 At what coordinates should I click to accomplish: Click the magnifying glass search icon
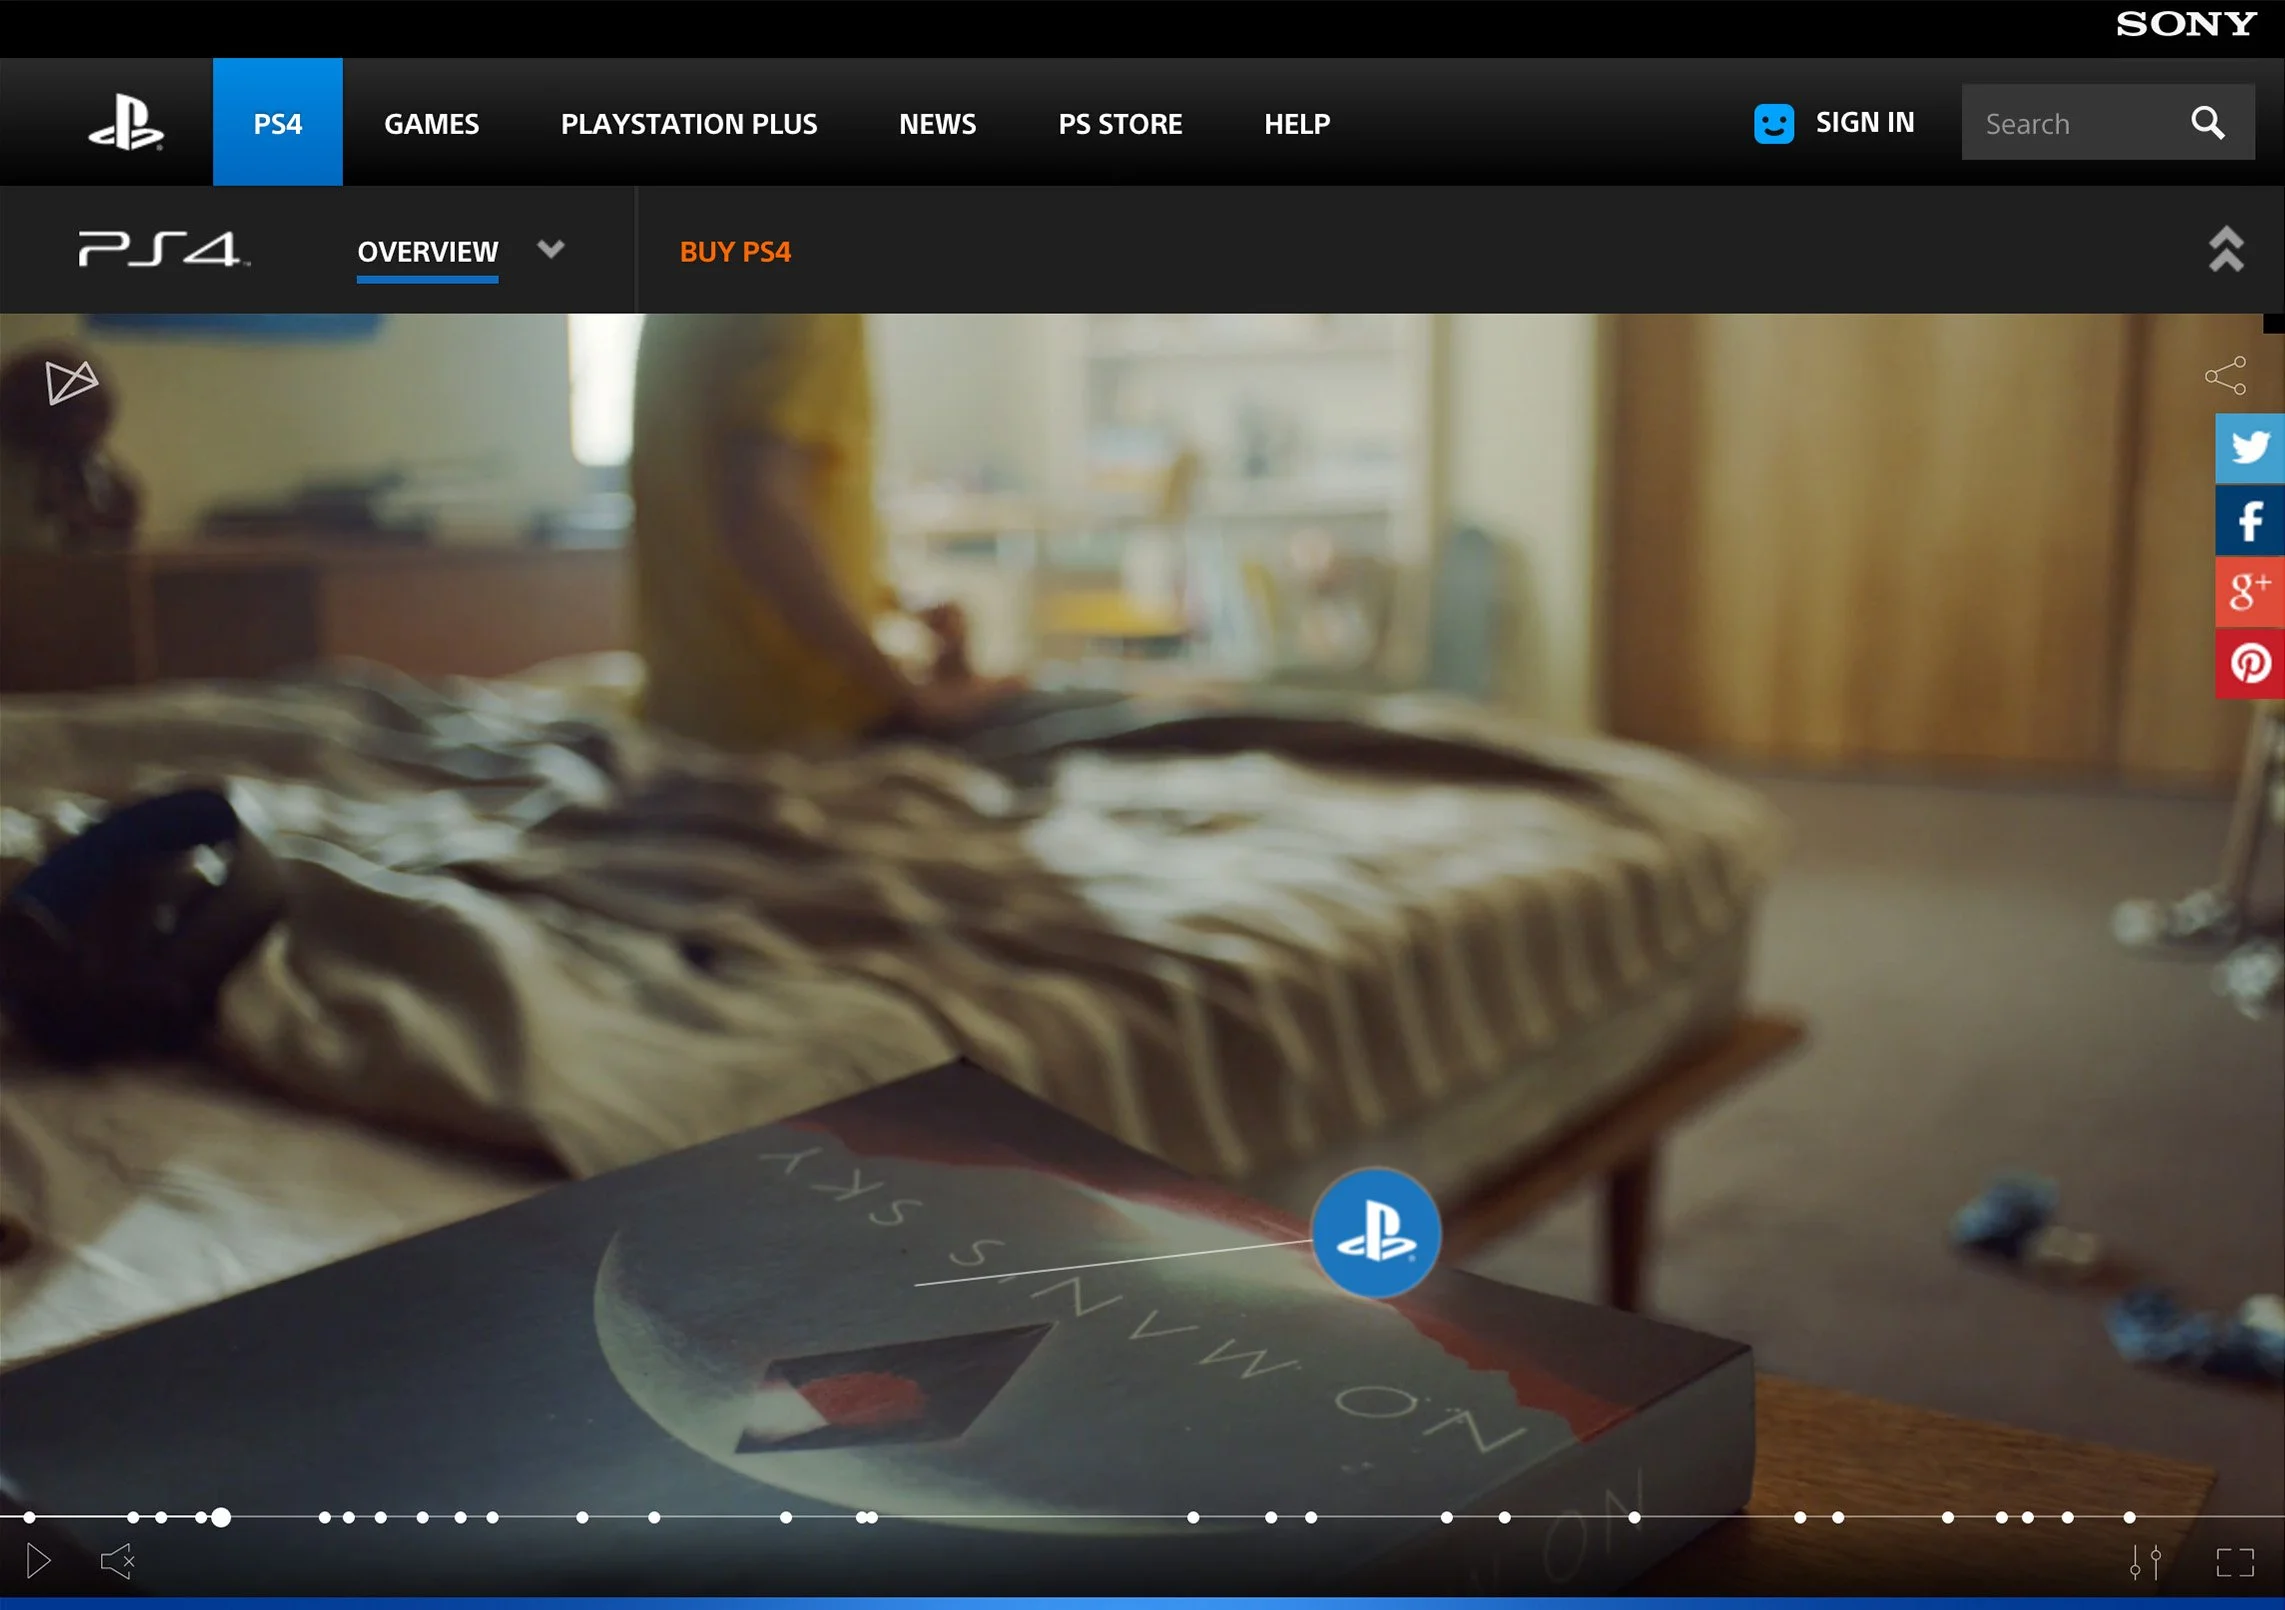pyautogui.click(x=2207, y=123)
